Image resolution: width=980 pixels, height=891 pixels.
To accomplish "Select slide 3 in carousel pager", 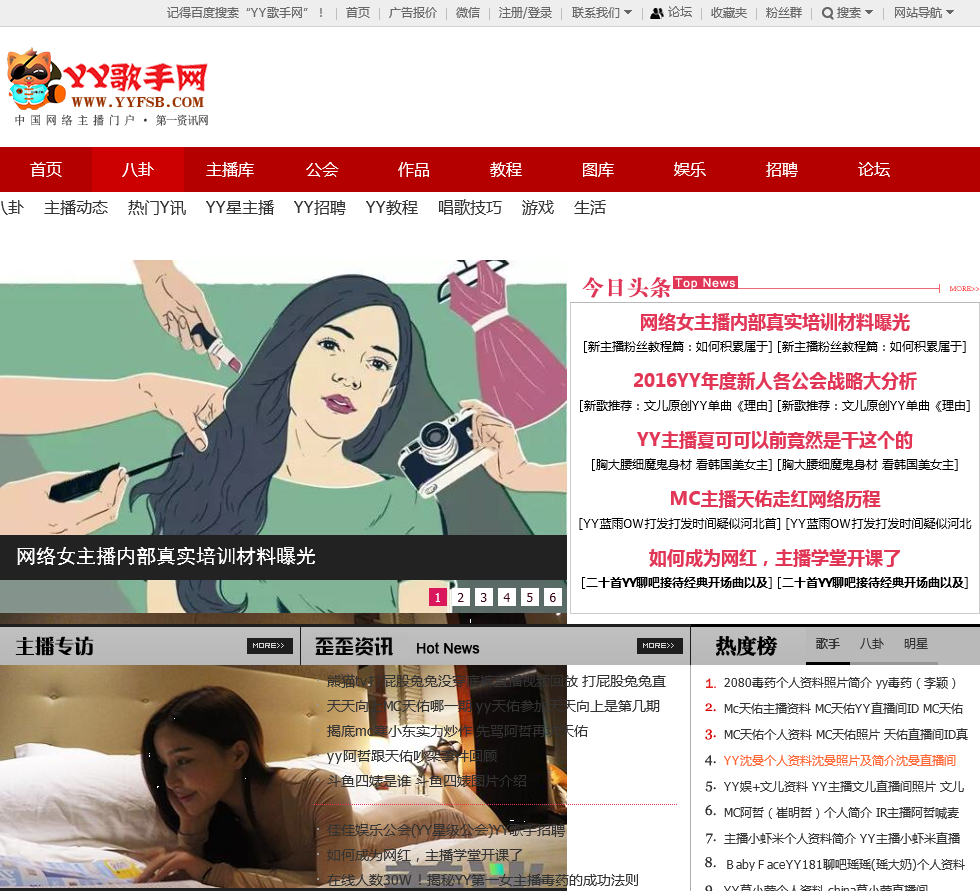I will (484, 597).
